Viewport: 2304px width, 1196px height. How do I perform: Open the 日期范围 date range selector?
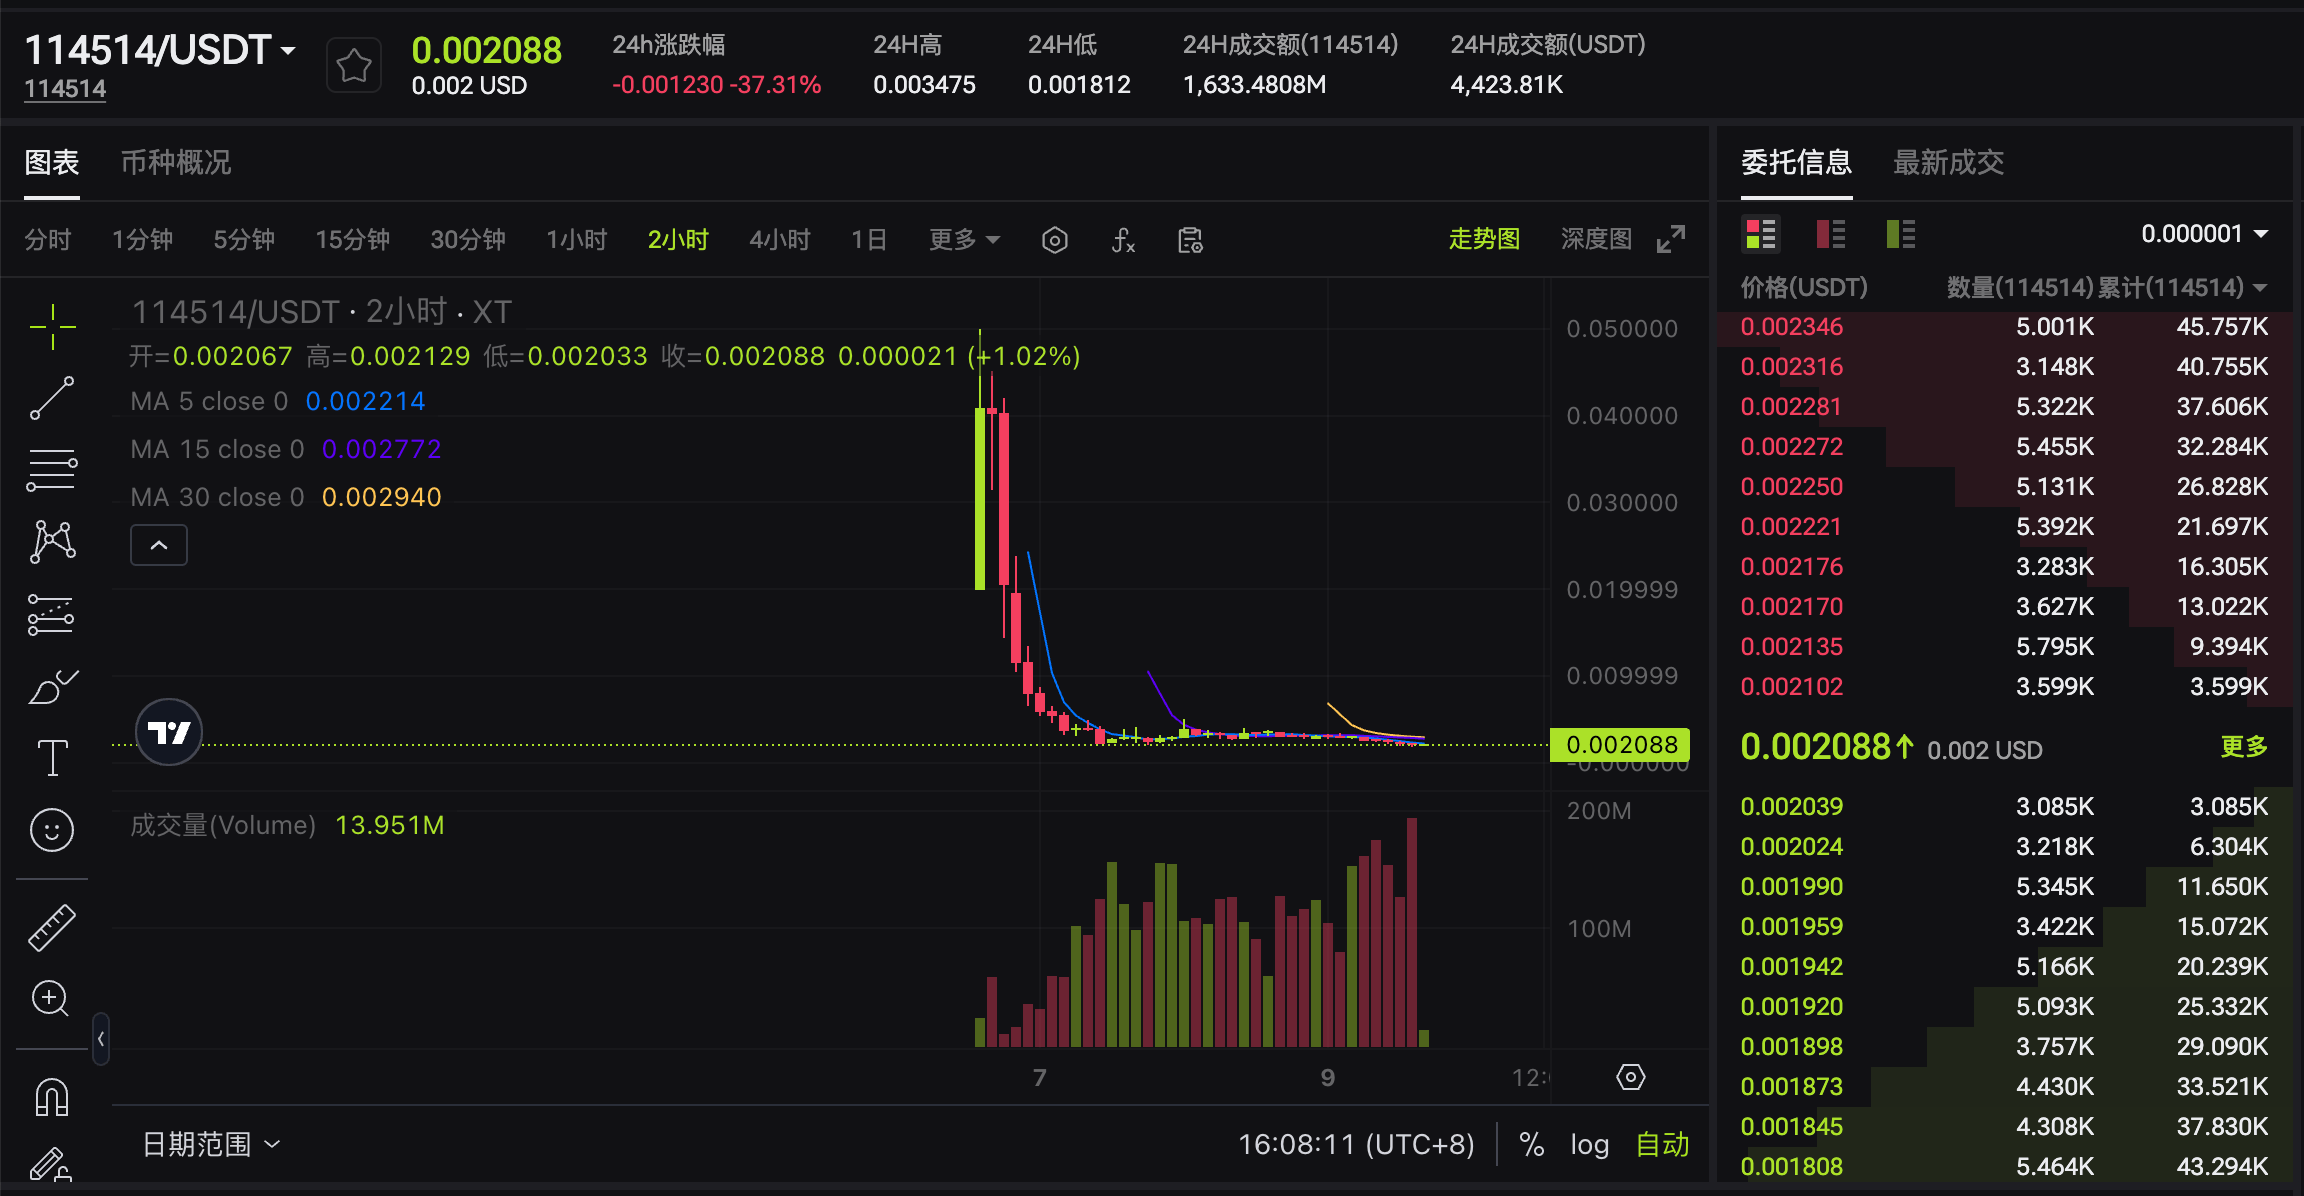(198, 1144)
